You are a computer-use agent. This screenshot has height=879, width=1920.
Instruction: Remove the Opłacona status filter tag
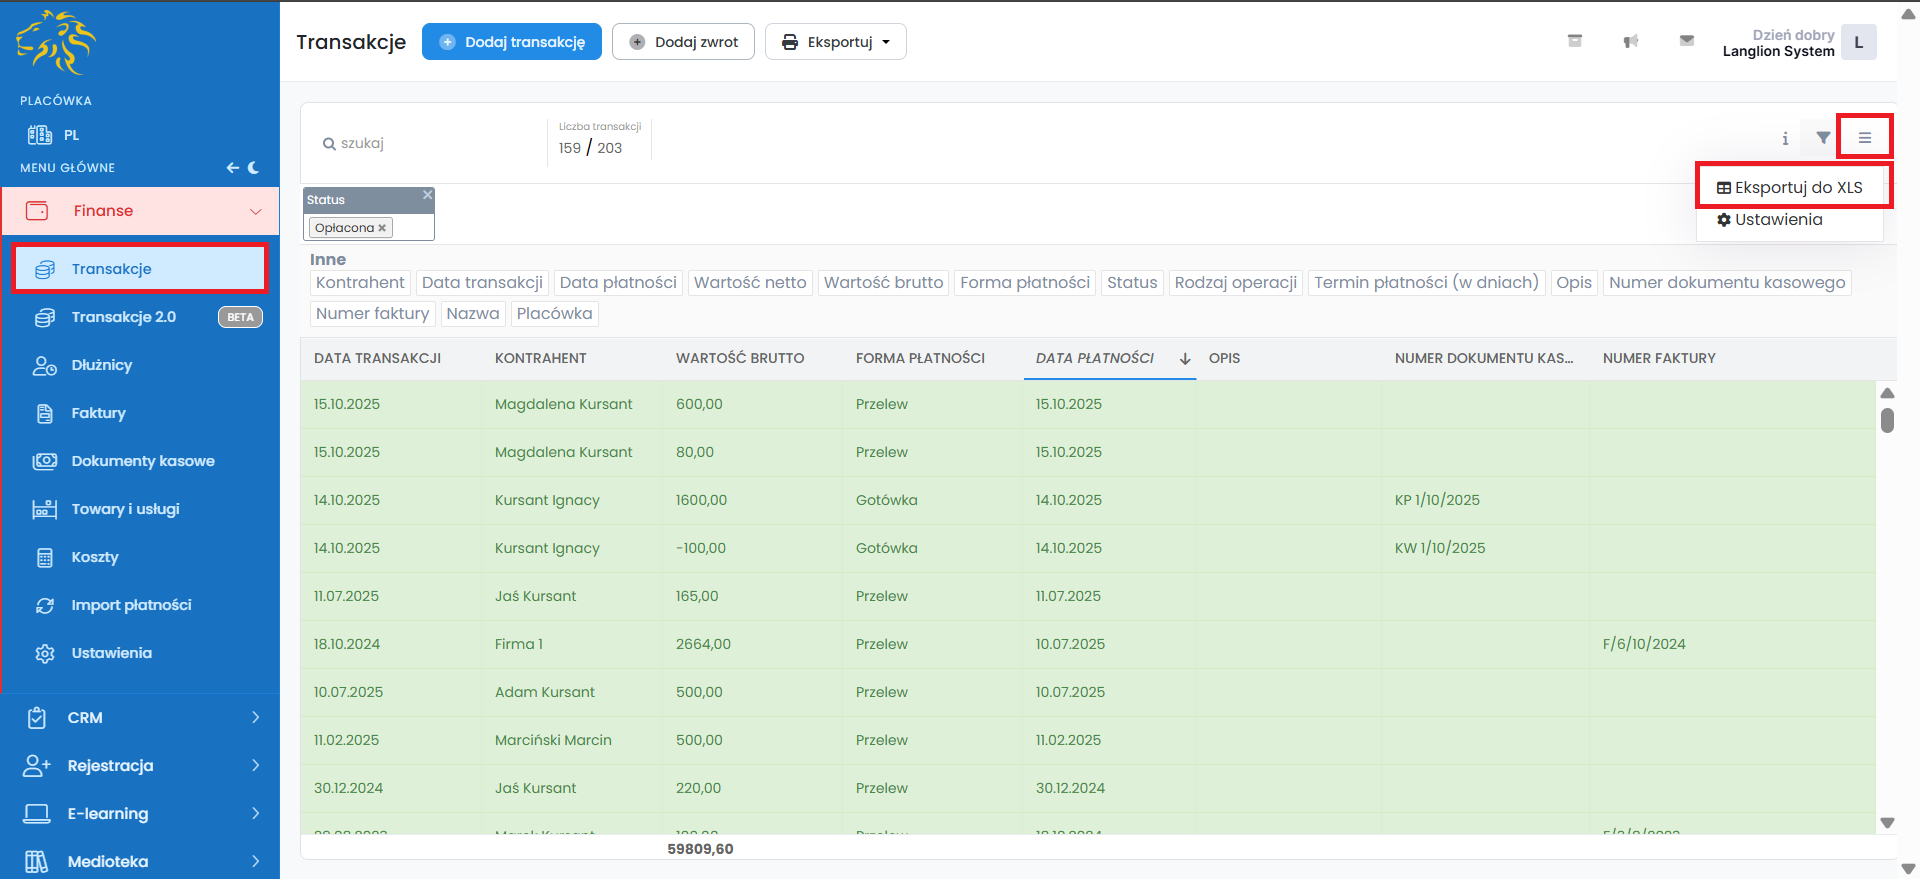382,228
